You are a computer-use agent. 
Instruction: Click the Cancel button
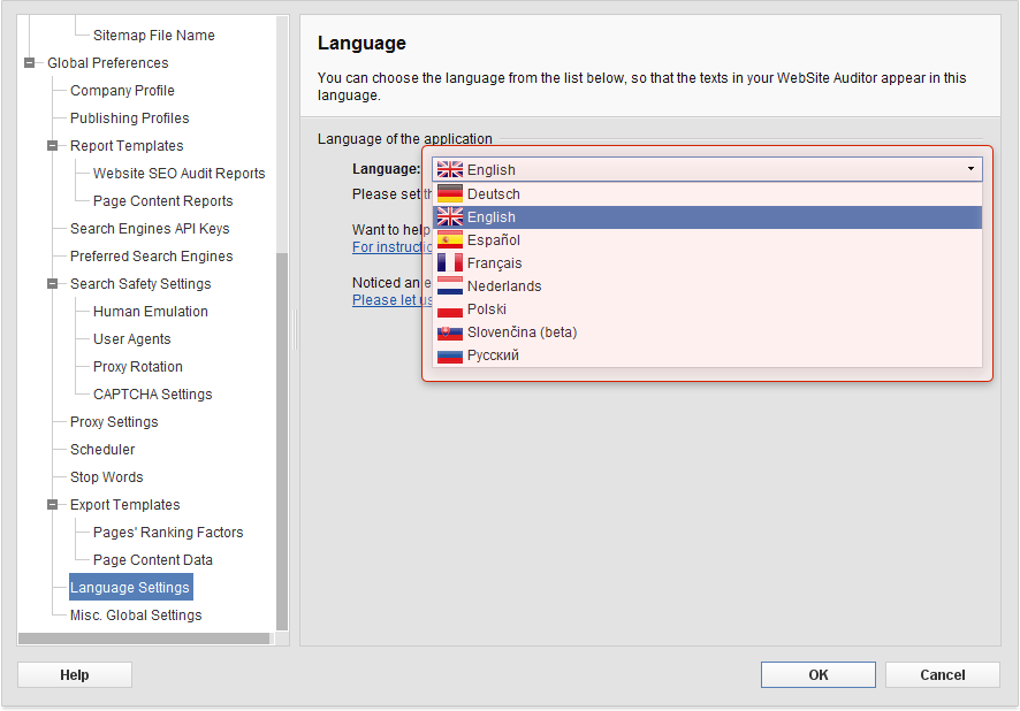(943, 675)
